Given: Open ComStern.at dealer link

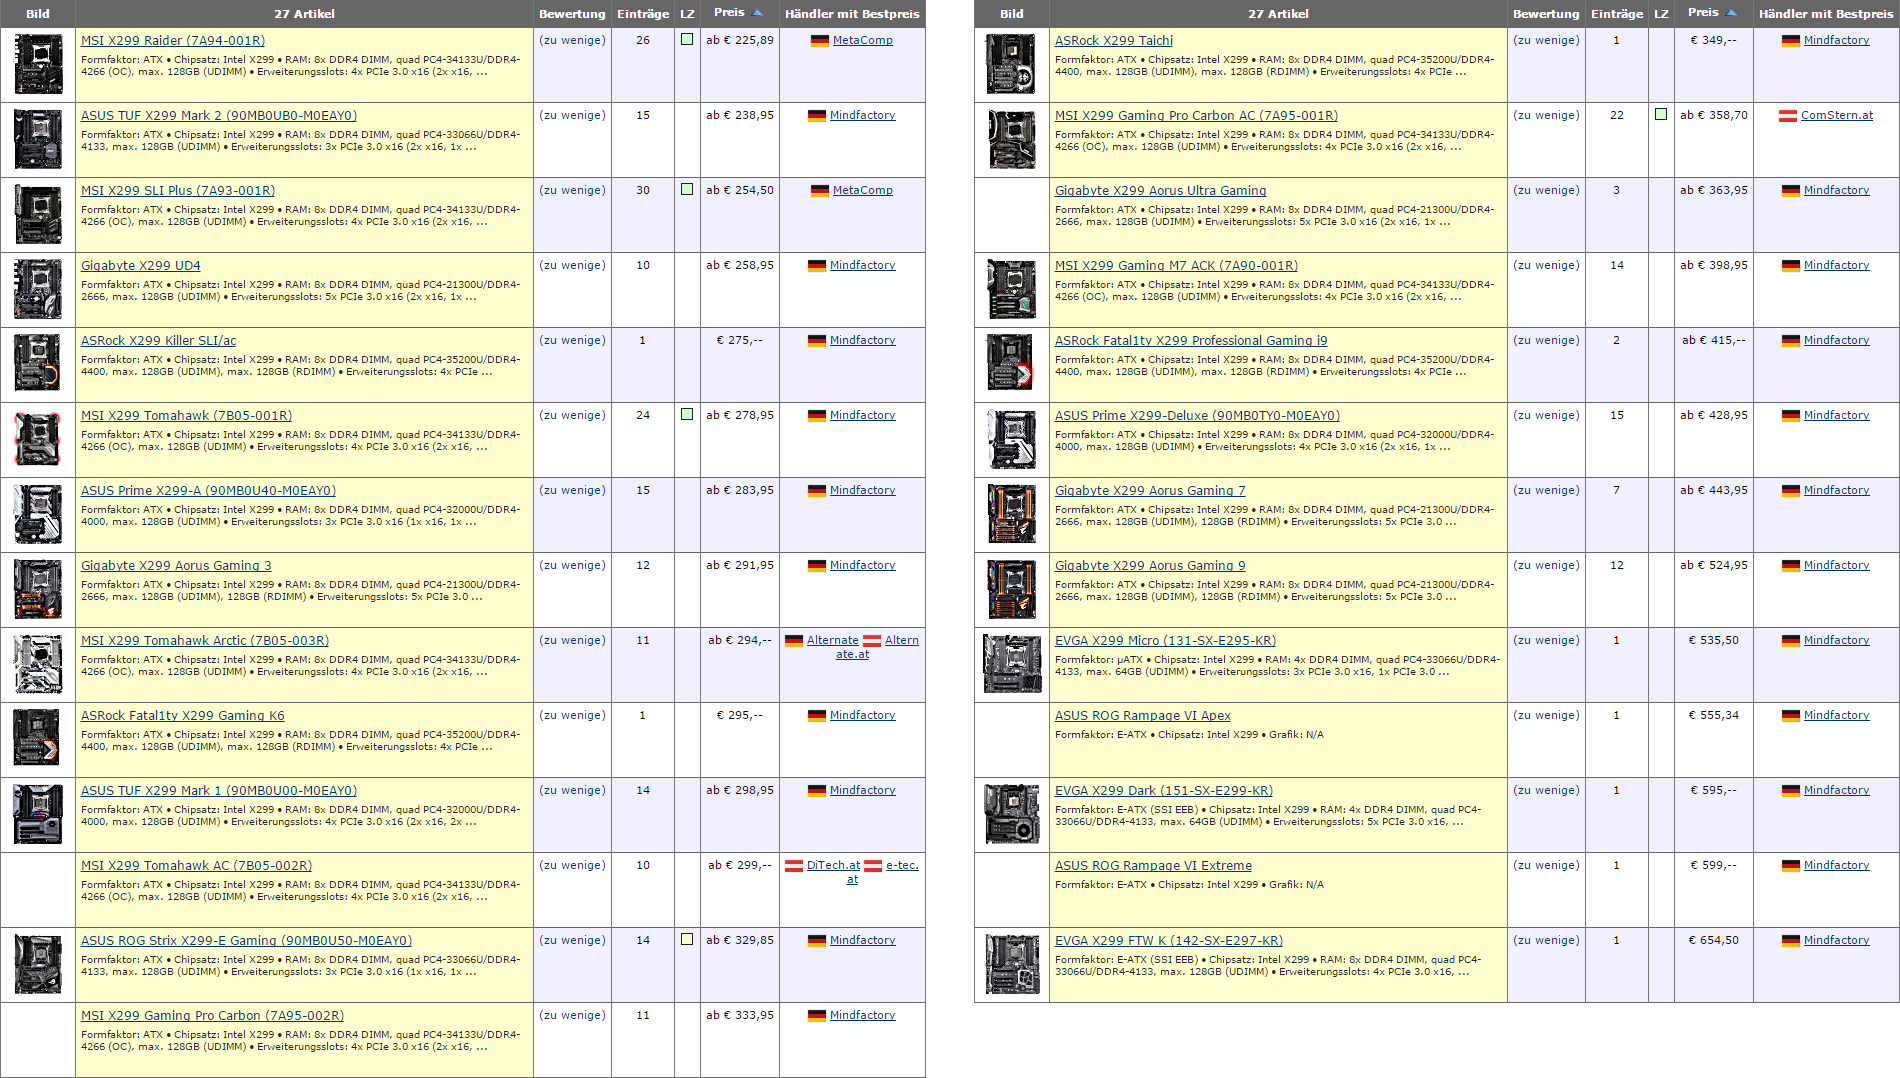Looking at the screenshot, I should point(1837,116).
